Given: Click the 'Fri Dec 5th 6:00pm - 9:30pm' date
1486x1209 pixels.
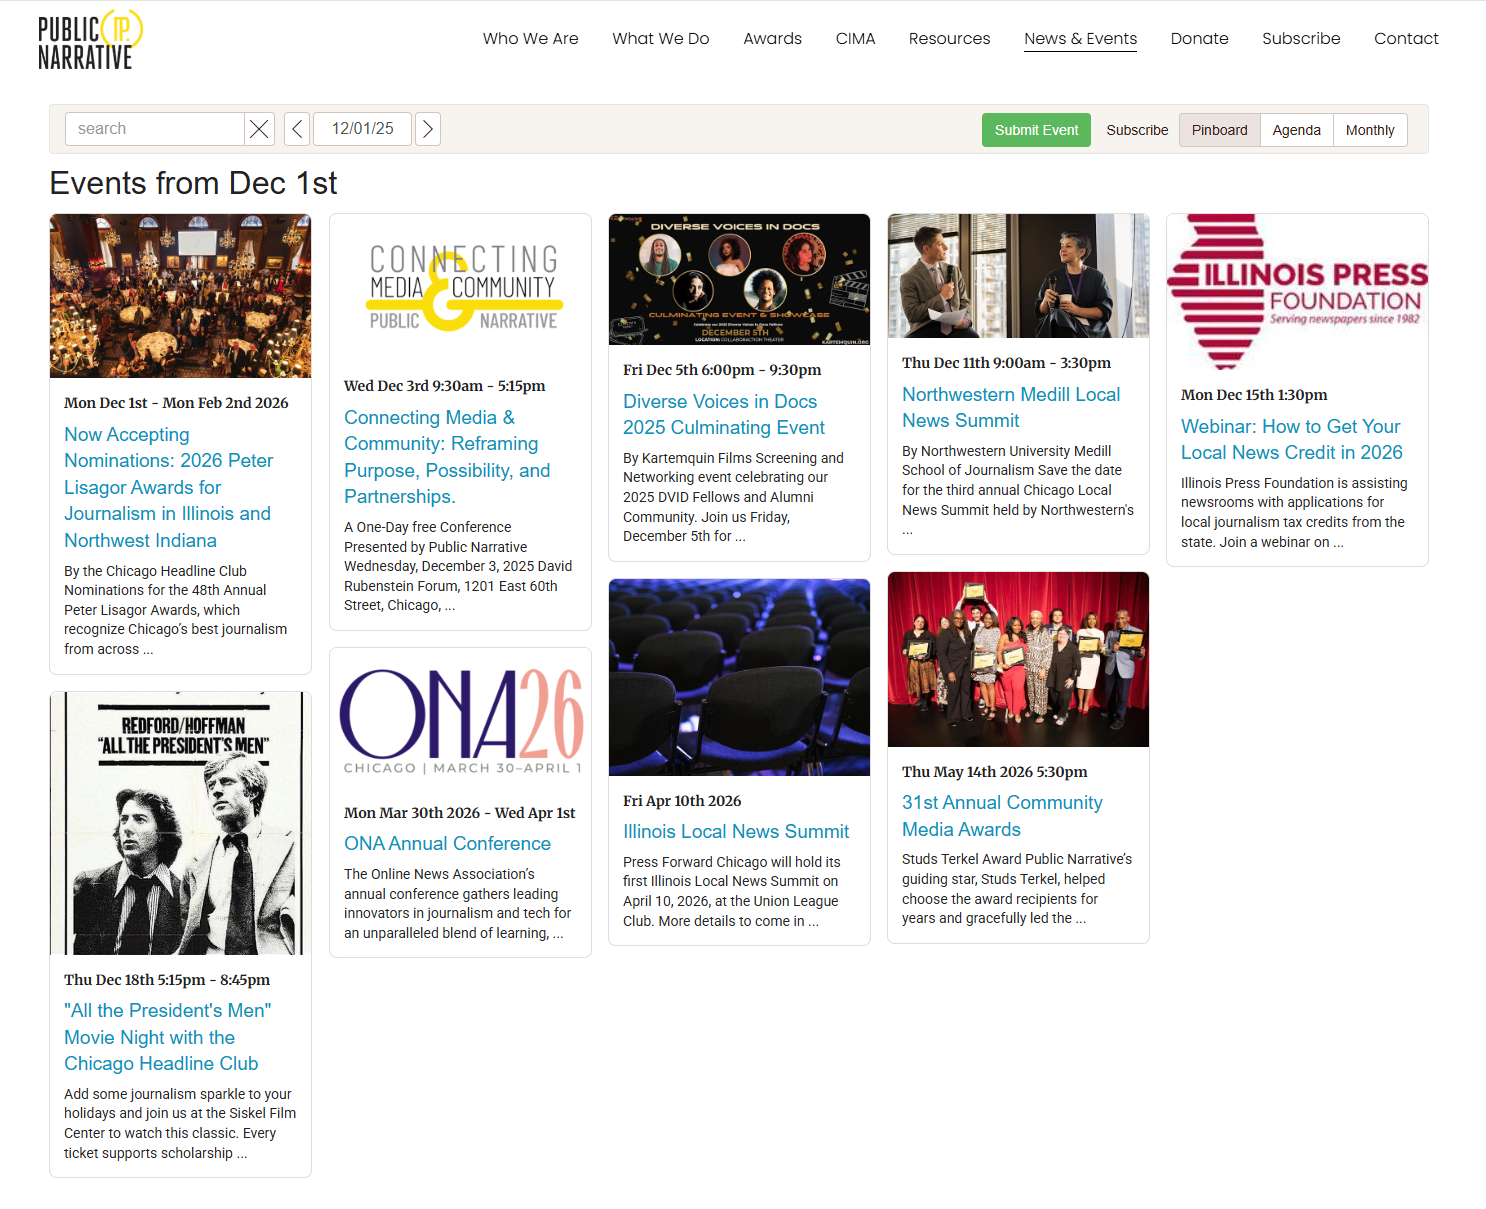Looking at the screenshot, I should [722, 370].
